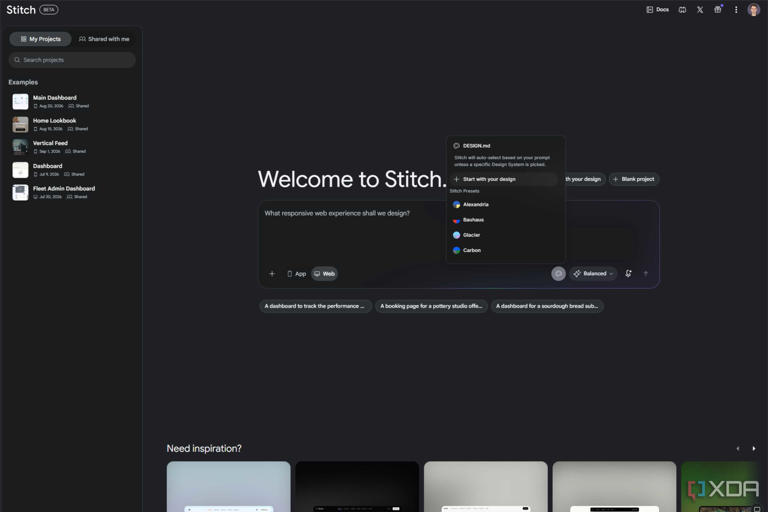Click the DESIGN.md header in popup

(472, 146)
